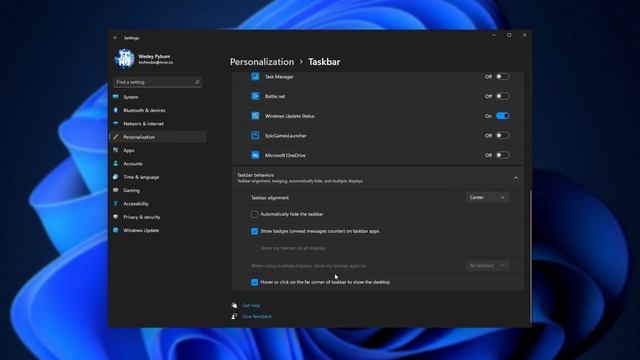Click the Windows Update Status label
This screenshot has width=640, height=360.
[x=290, y=116]
